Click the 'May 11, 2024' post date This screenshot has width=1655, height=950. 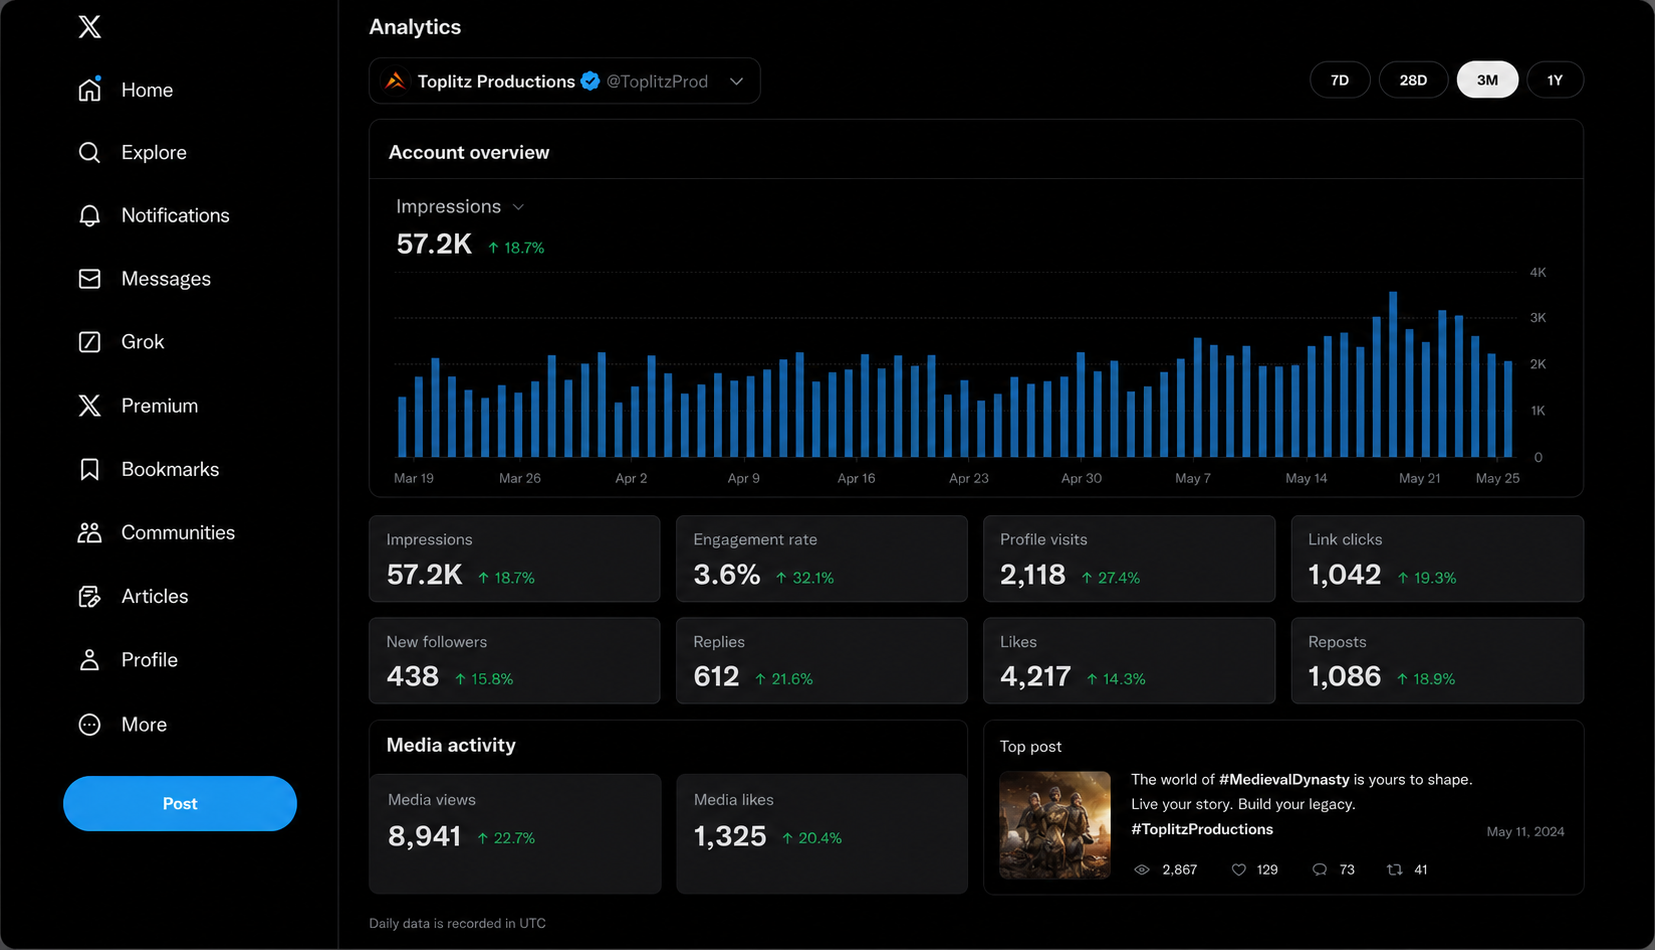click(1525, 832)
